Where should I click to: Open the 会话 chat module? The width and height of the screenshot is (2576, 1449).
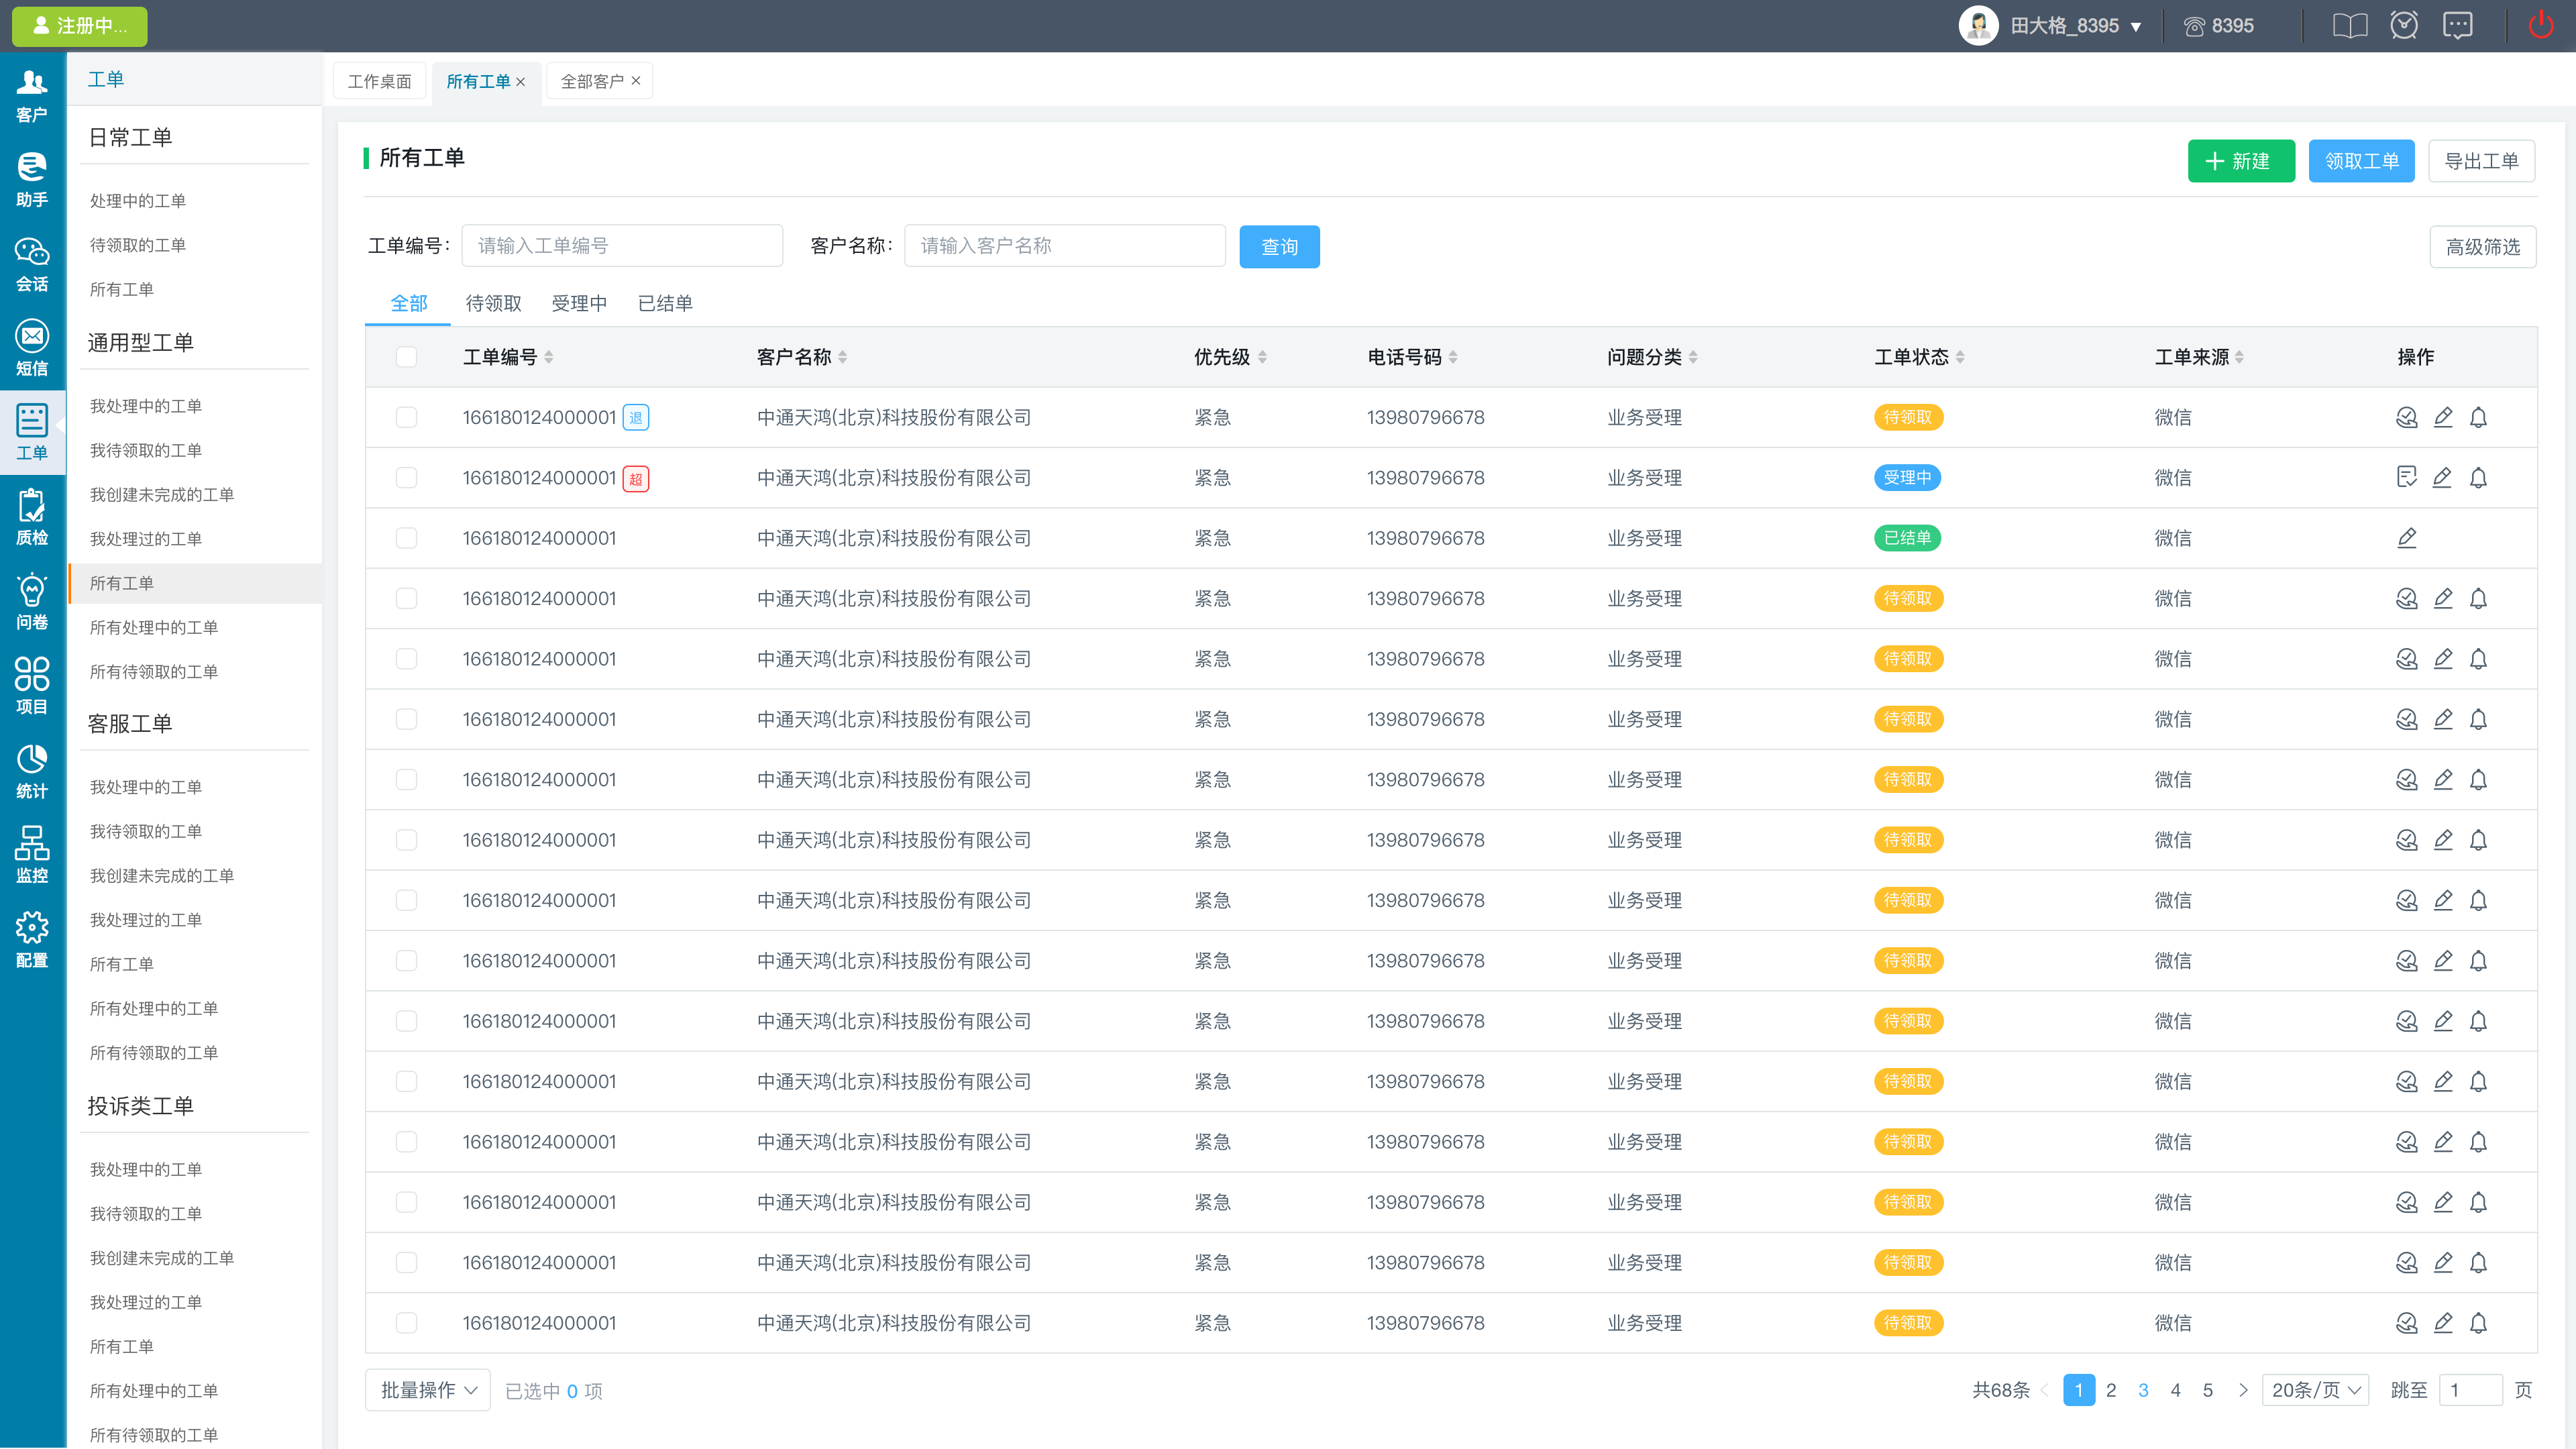(32, 265)
